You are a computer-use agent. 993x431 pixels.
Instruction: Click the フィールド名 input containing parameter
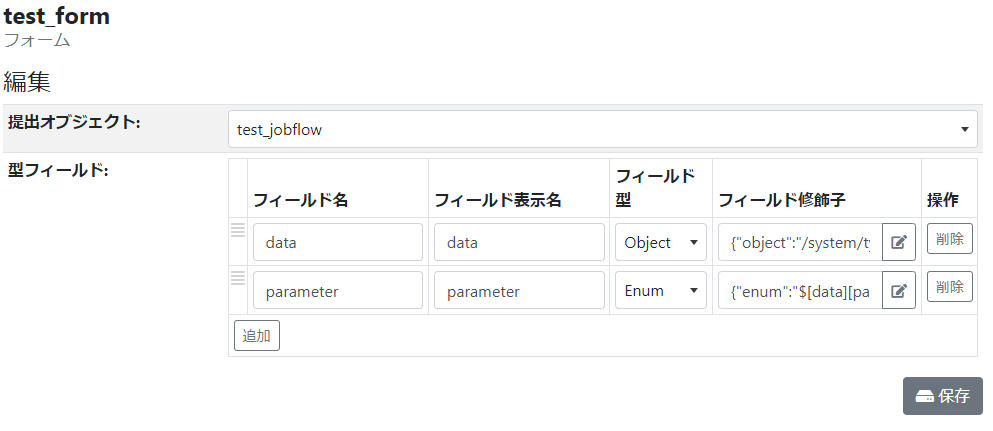tap(338, 291)
